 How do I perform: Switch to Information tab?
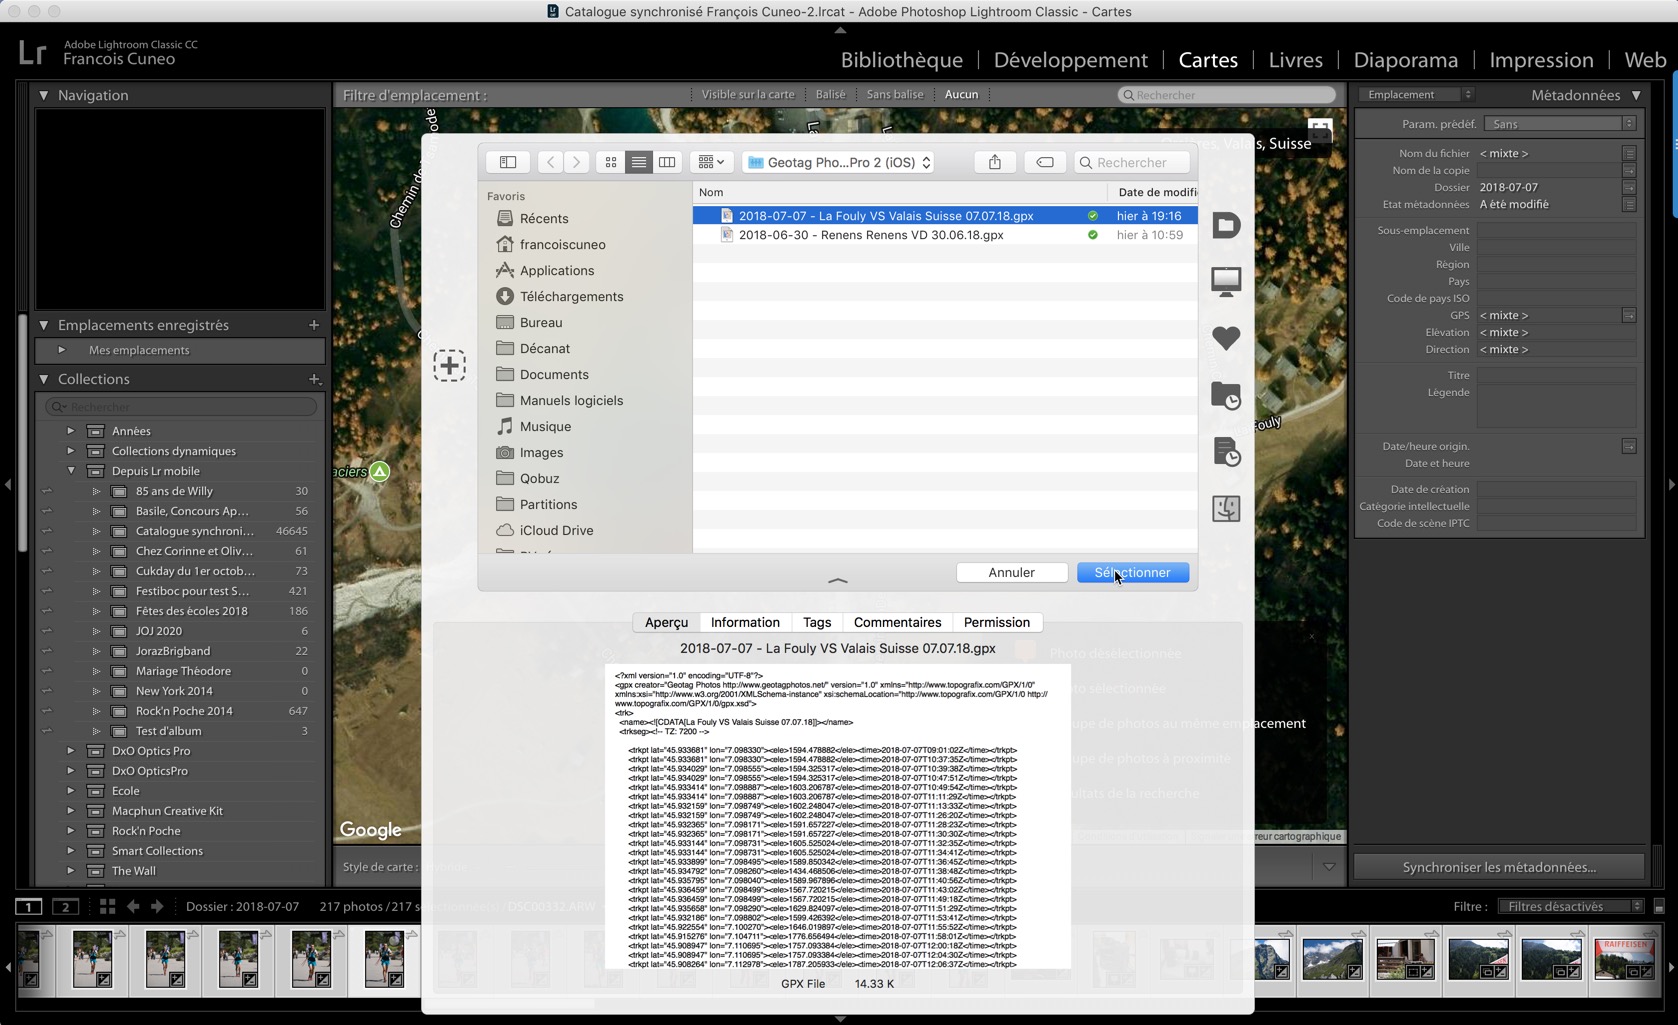(x=745, y=622)
